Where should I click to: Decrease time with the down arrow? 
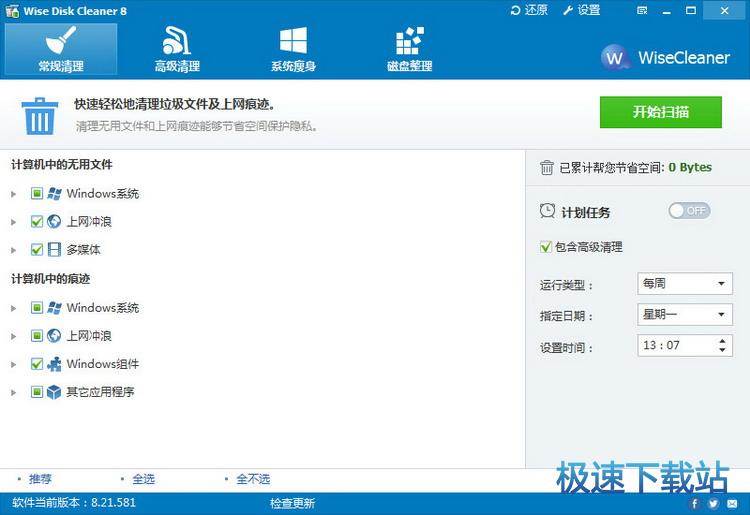[x=722, y=351]
